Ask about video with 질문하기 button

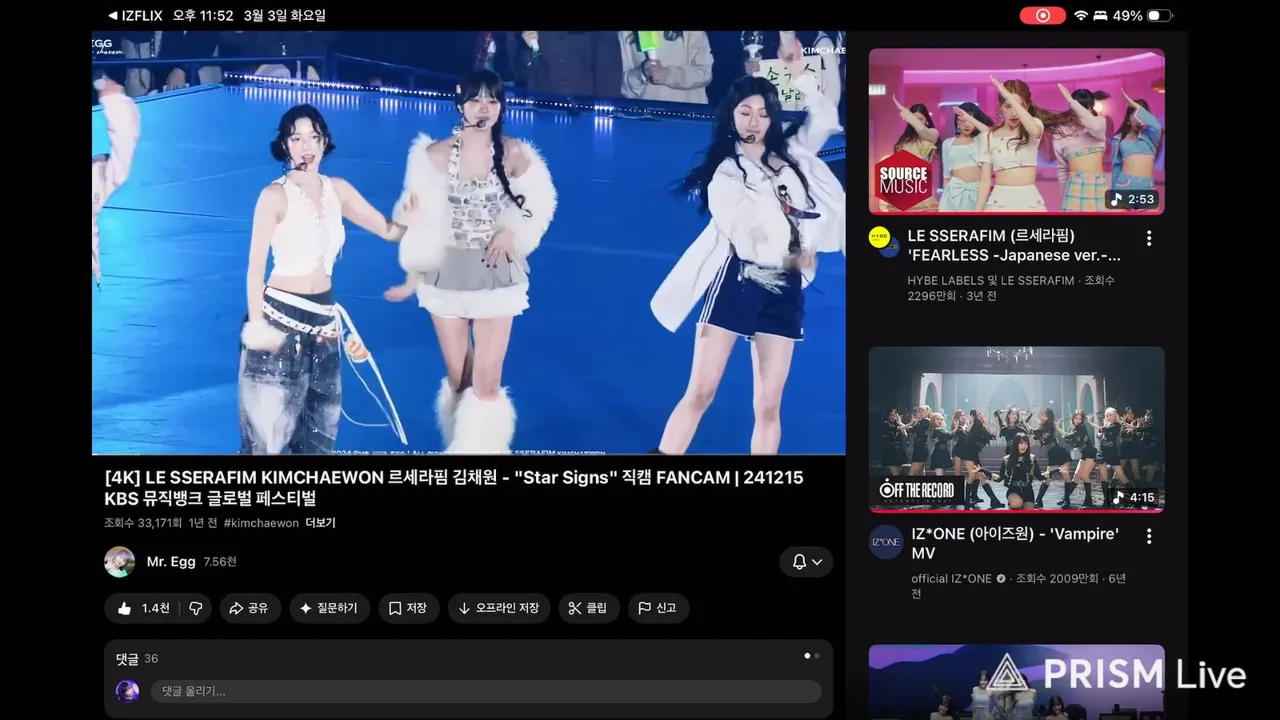(x=329, y=608)
